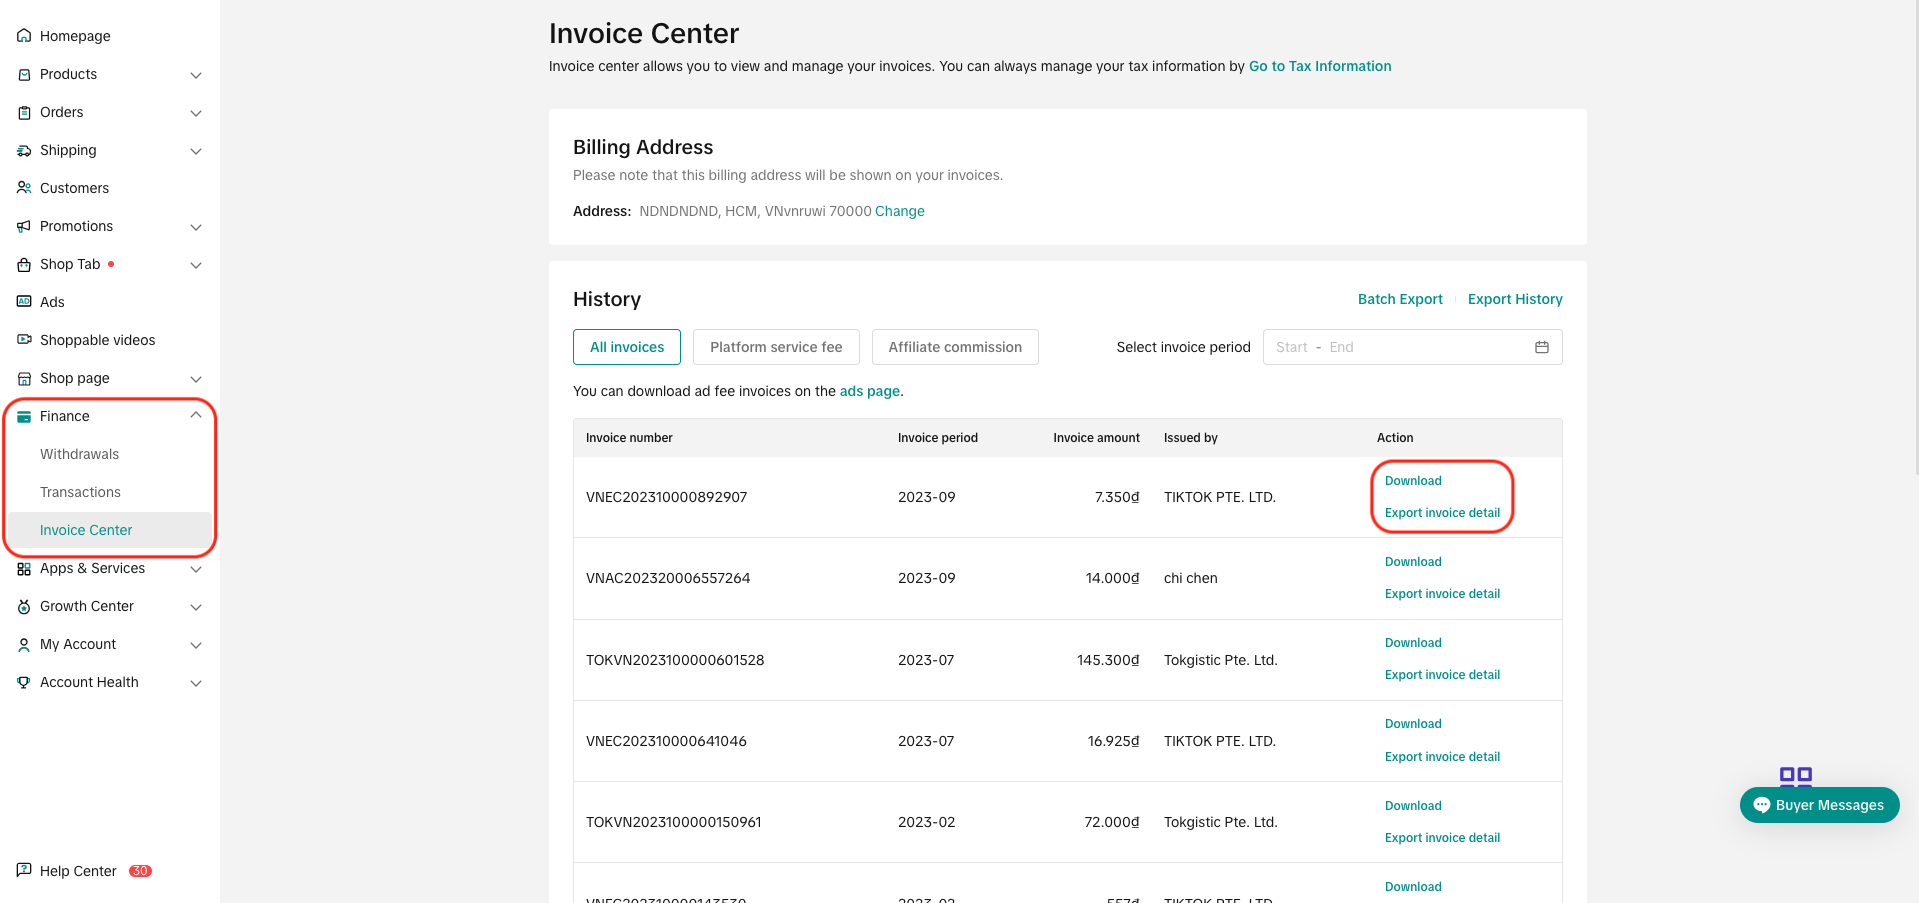Open Transactions under Finance

(x=80, y=492)
